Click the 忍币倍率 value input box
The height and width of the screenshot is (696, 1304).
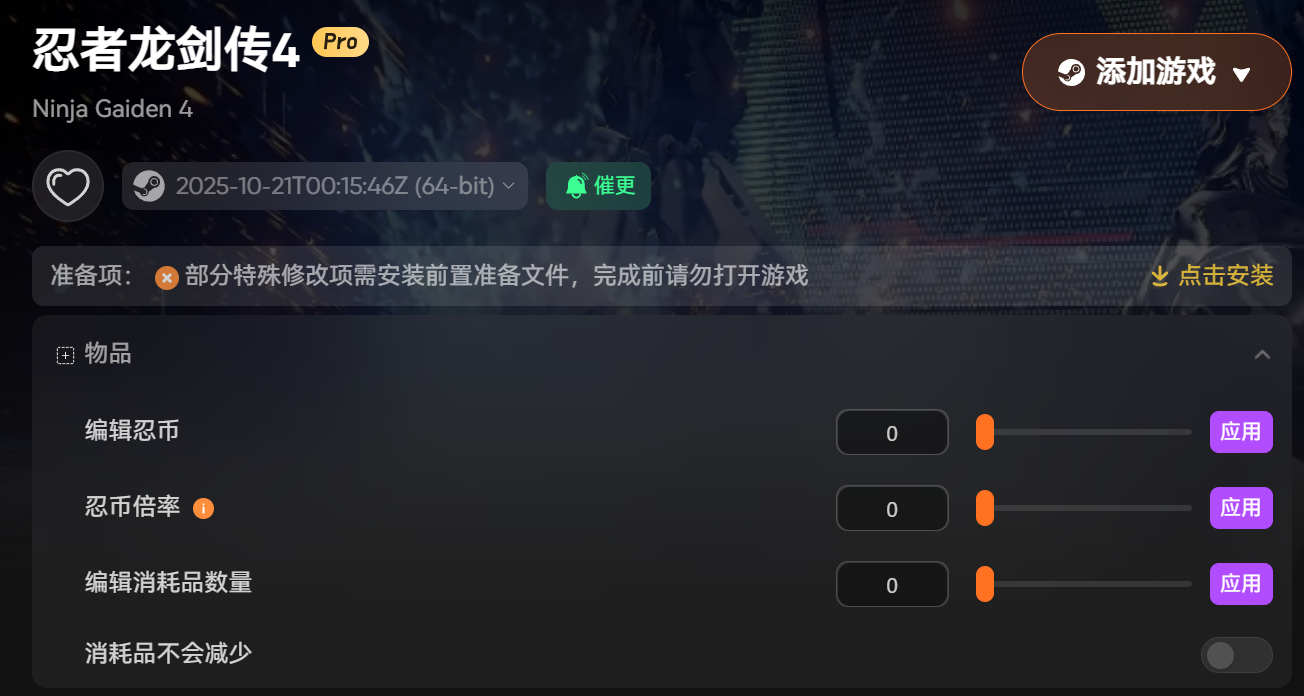pos(892,508)
